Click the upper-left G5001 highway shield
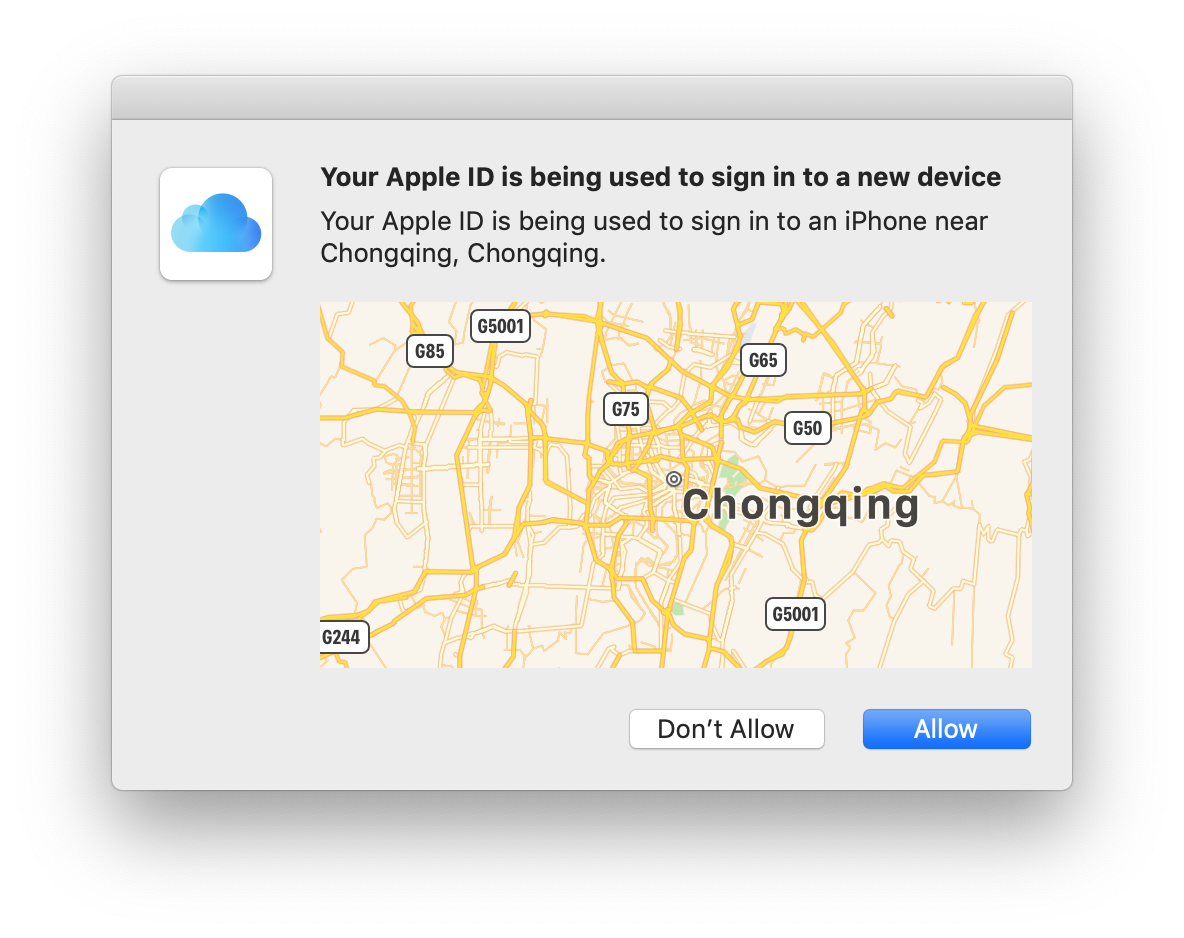The image size is (1184, 938). point(500,326)
